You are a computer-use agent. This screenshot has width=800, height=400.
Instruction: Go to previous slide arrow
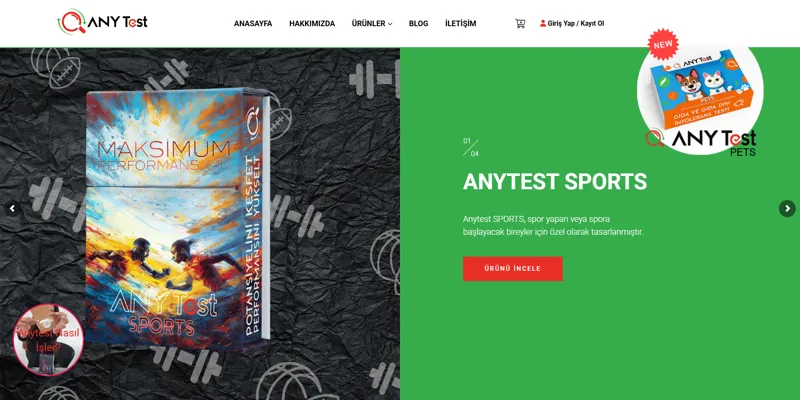[x=12, y=208]
